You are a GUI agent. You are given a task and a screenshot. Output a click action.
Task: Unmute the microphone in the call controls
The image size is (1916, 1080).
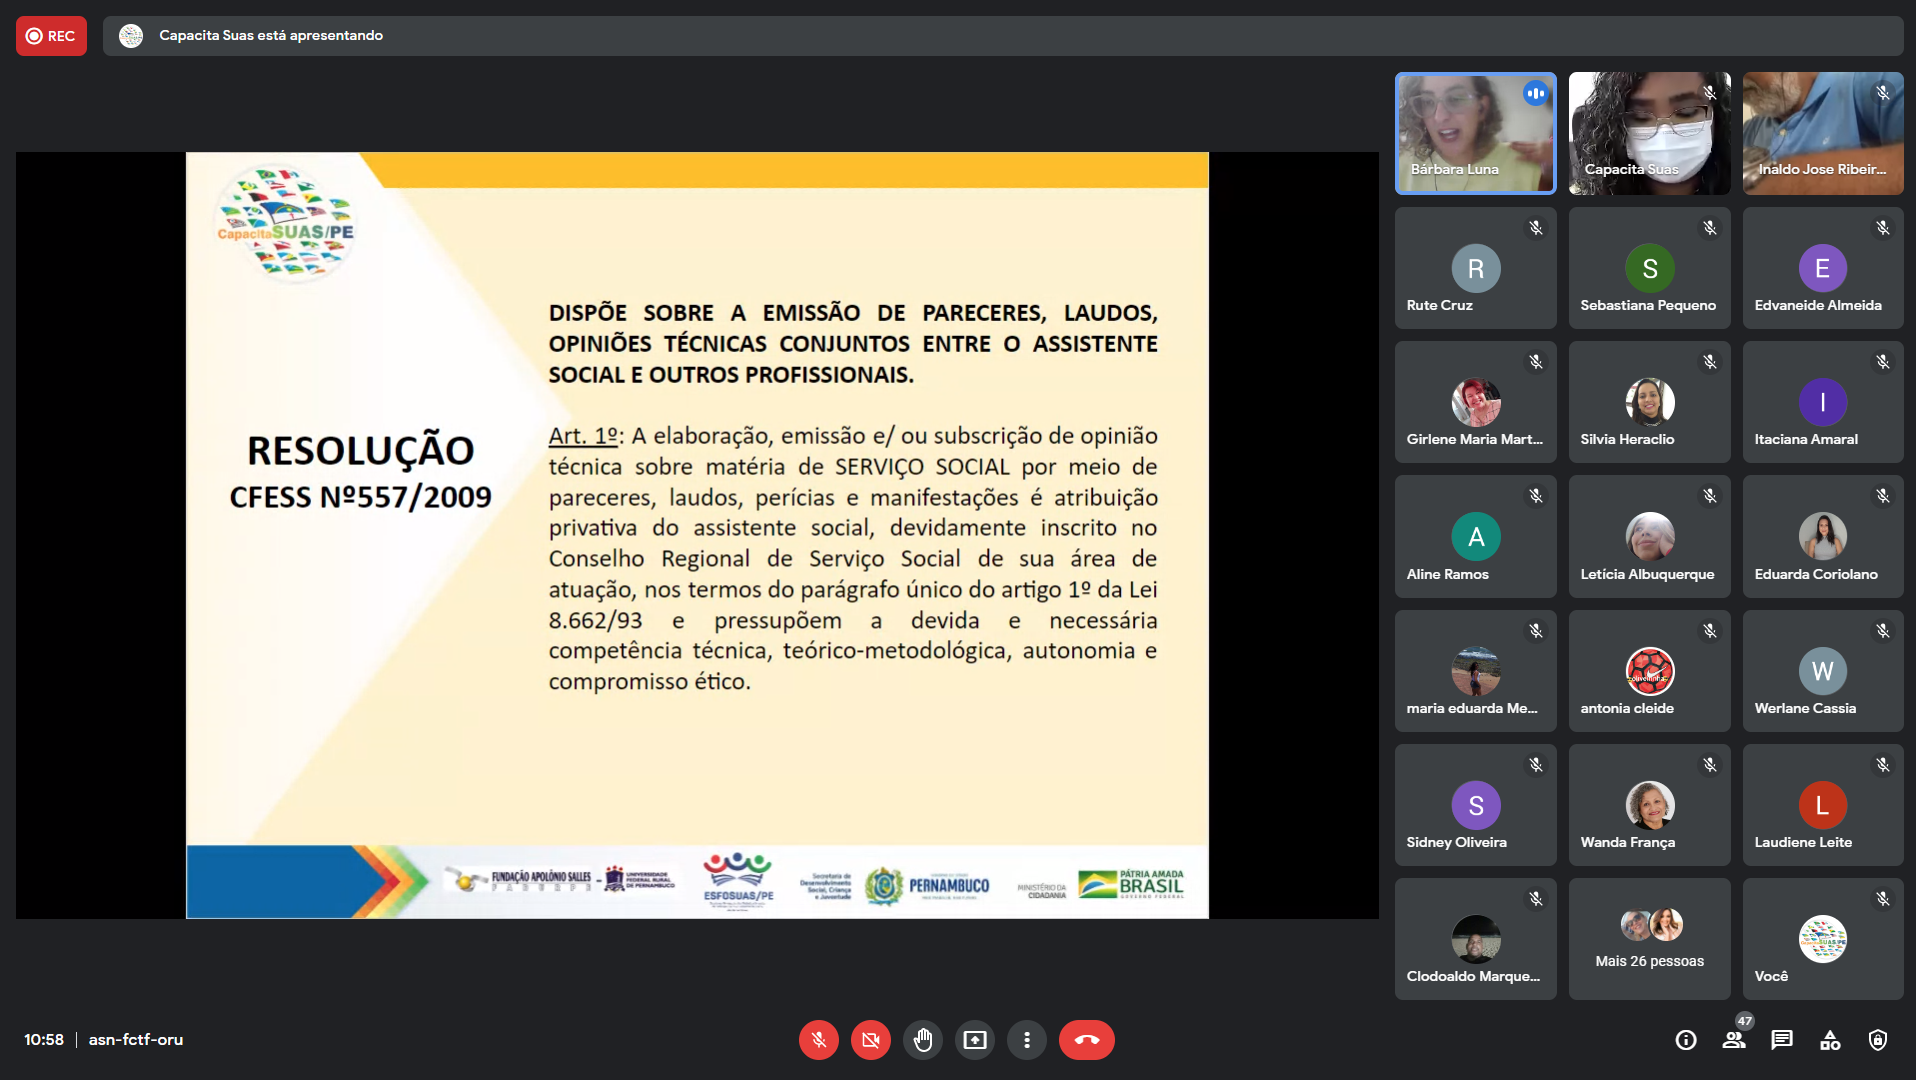818,1040
